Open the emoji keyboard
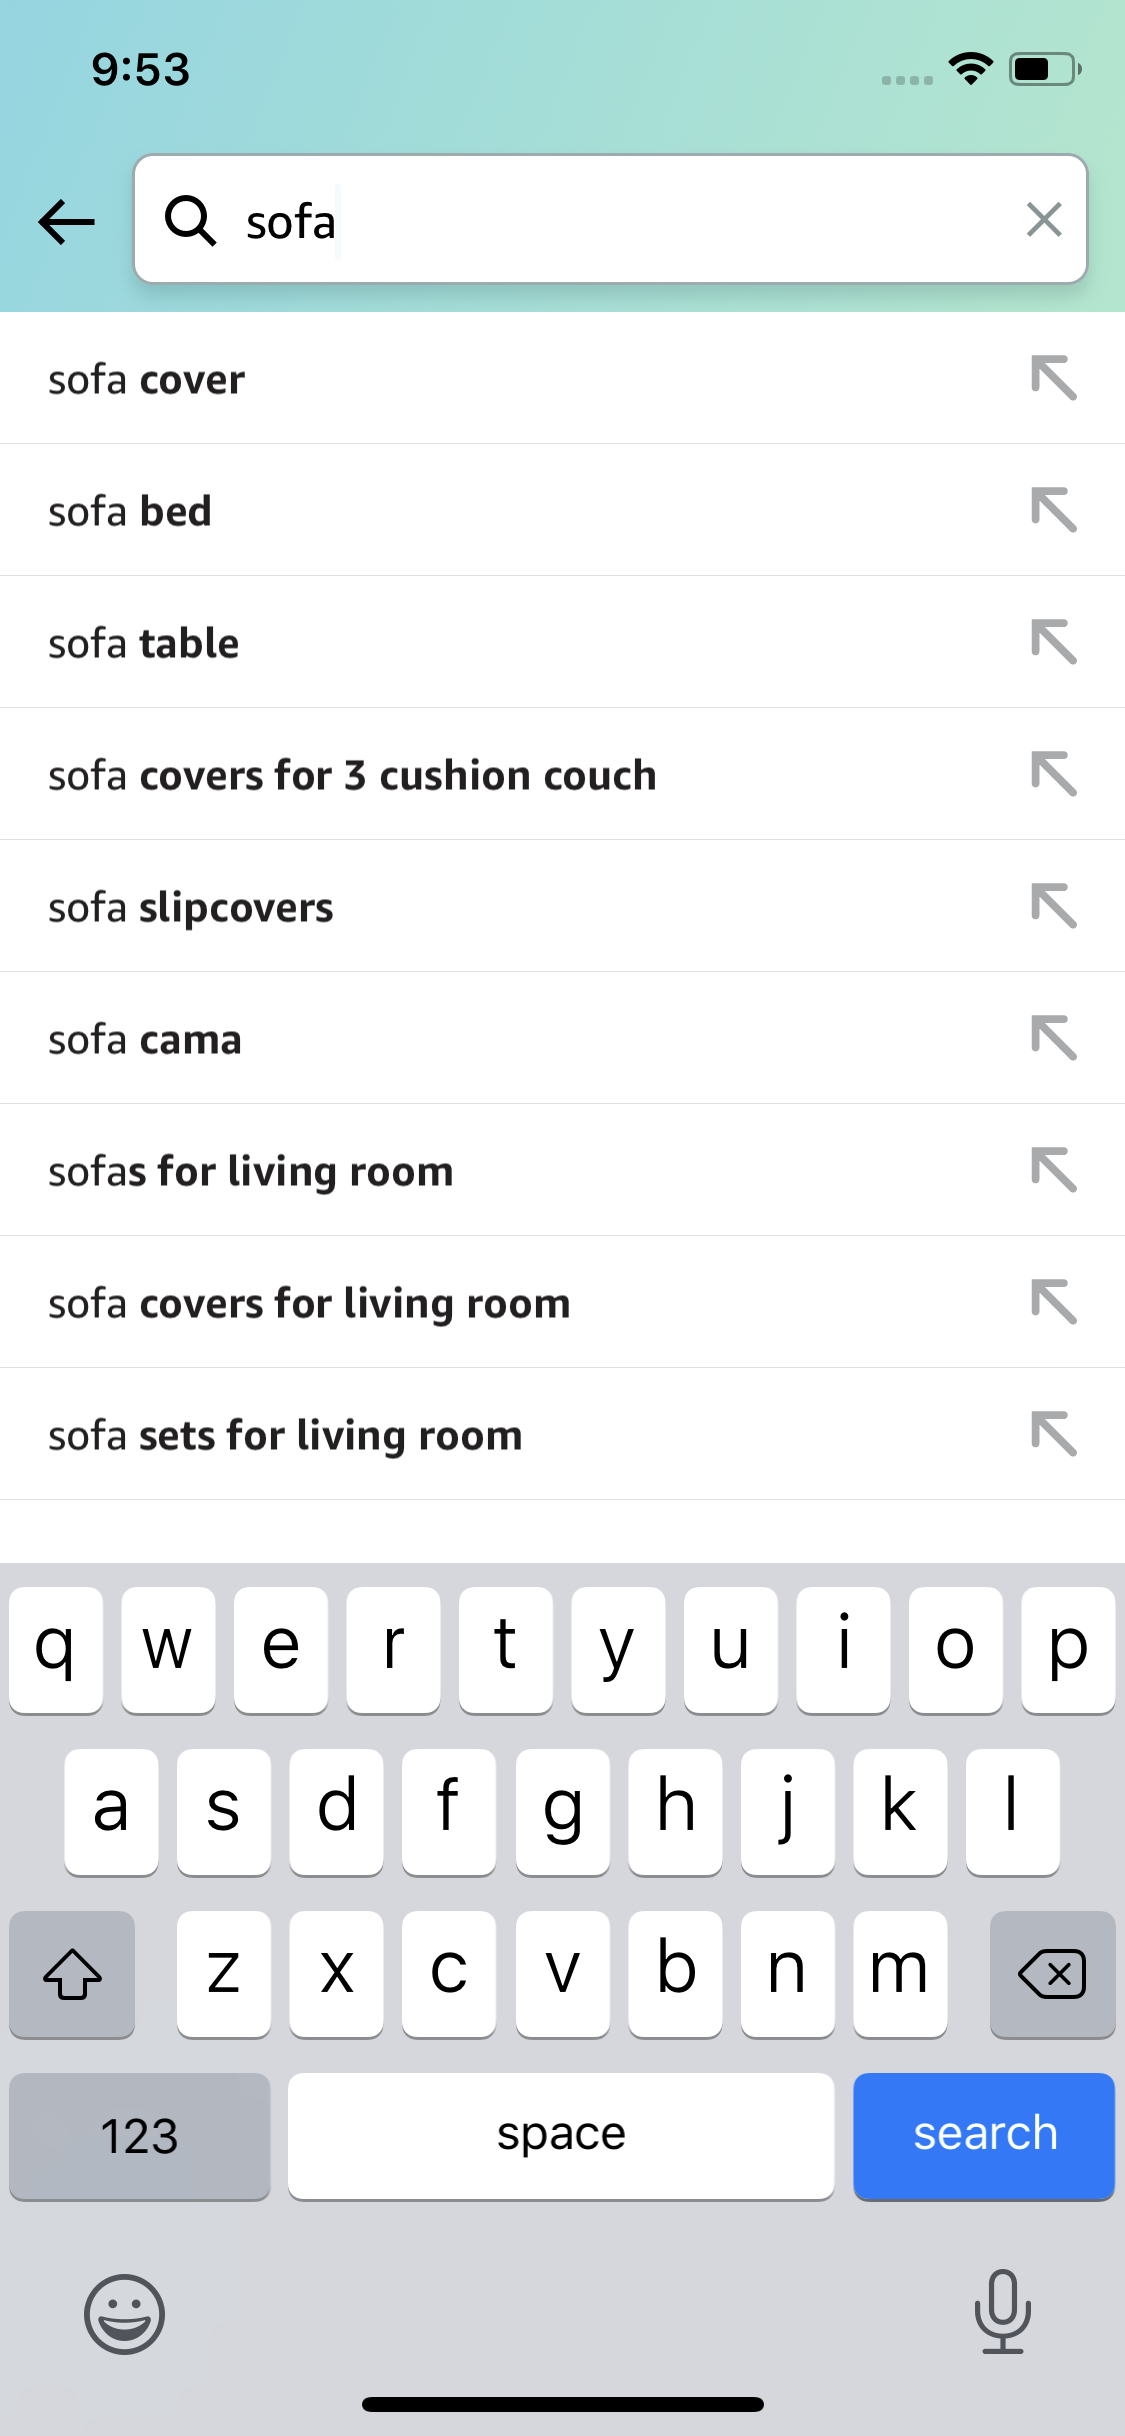The height and width of the screenshot is (2436, 1125). 126,2316
